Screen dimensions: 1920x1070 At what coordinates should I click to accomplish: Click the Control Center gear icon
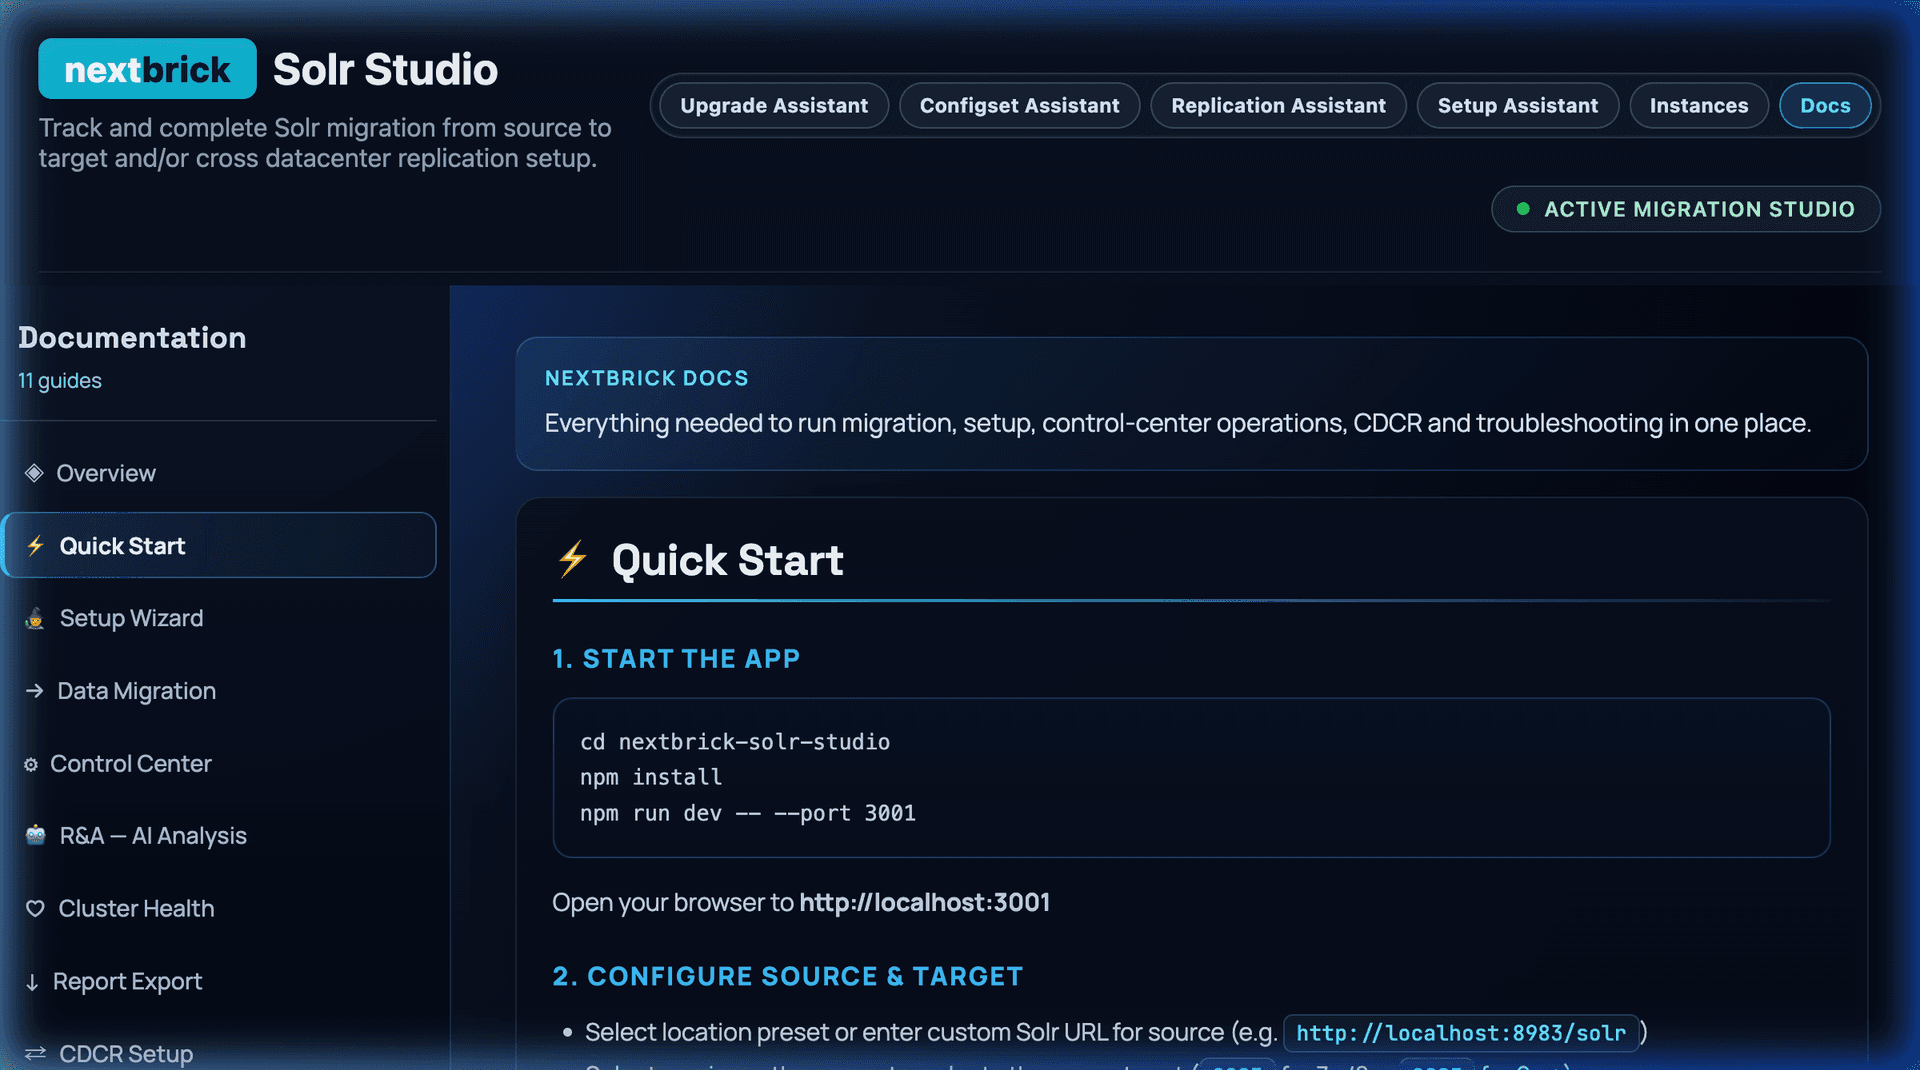pyautogui.click(x=31, y=765)
